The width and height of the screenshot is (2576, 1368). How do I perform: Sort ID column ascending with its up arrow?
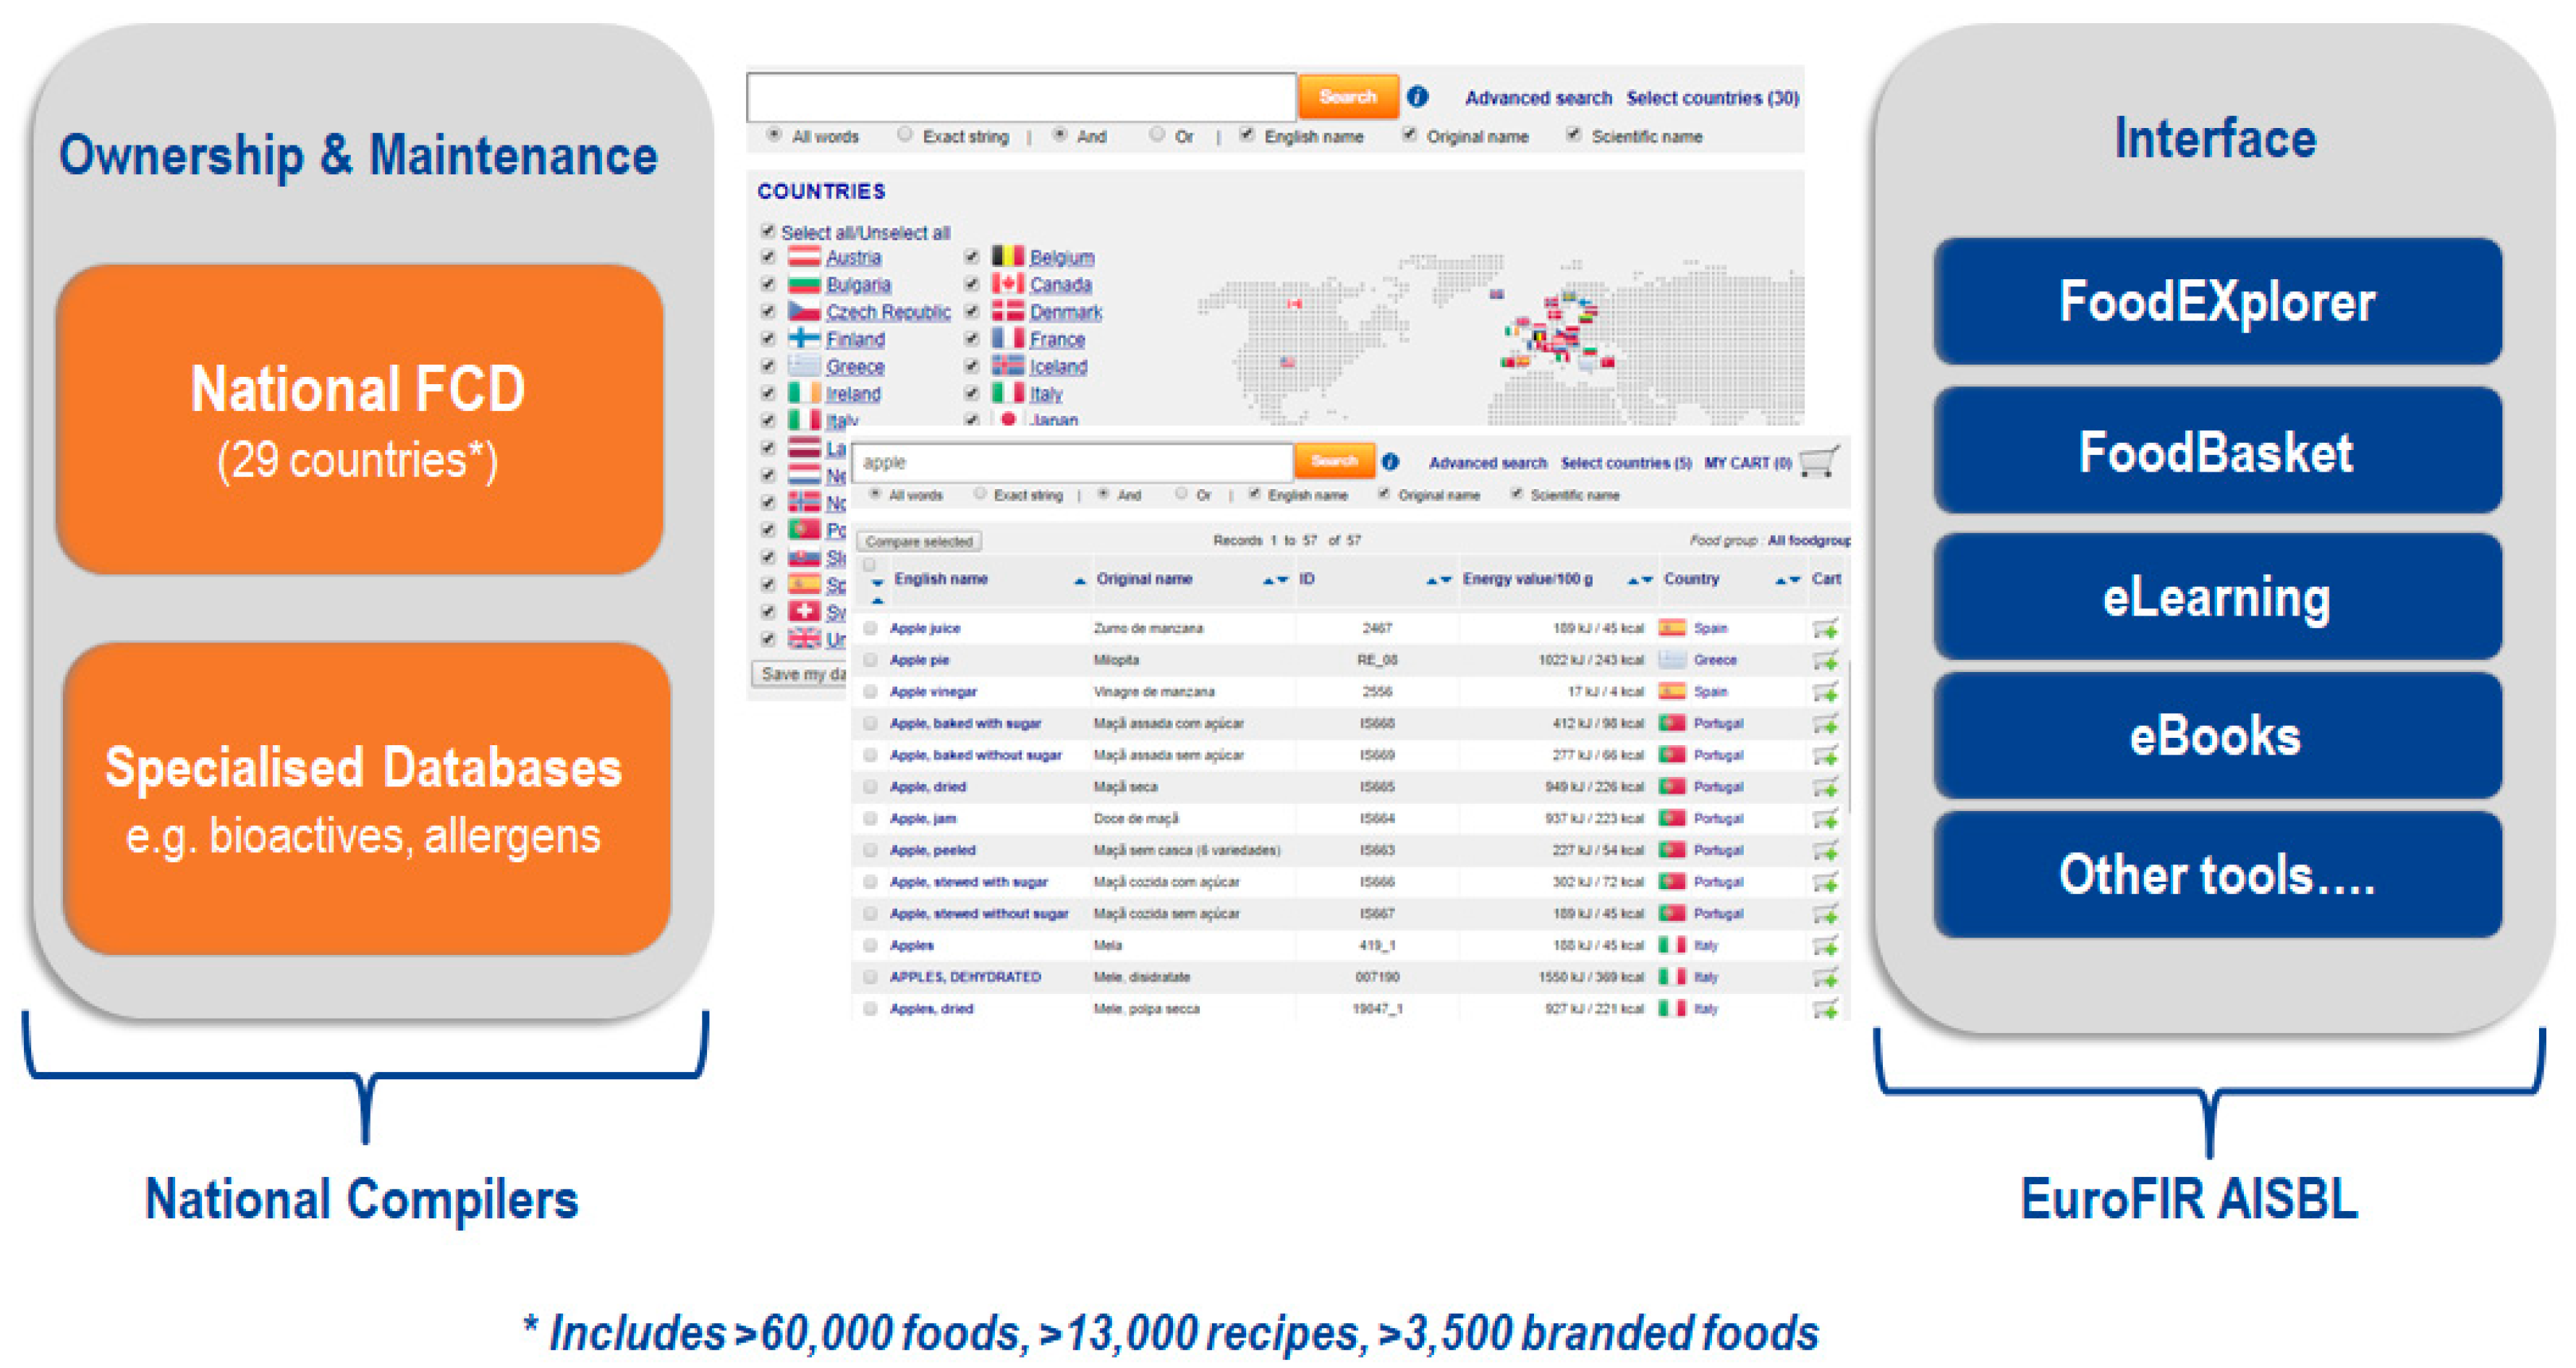(x=1431, y=580)
